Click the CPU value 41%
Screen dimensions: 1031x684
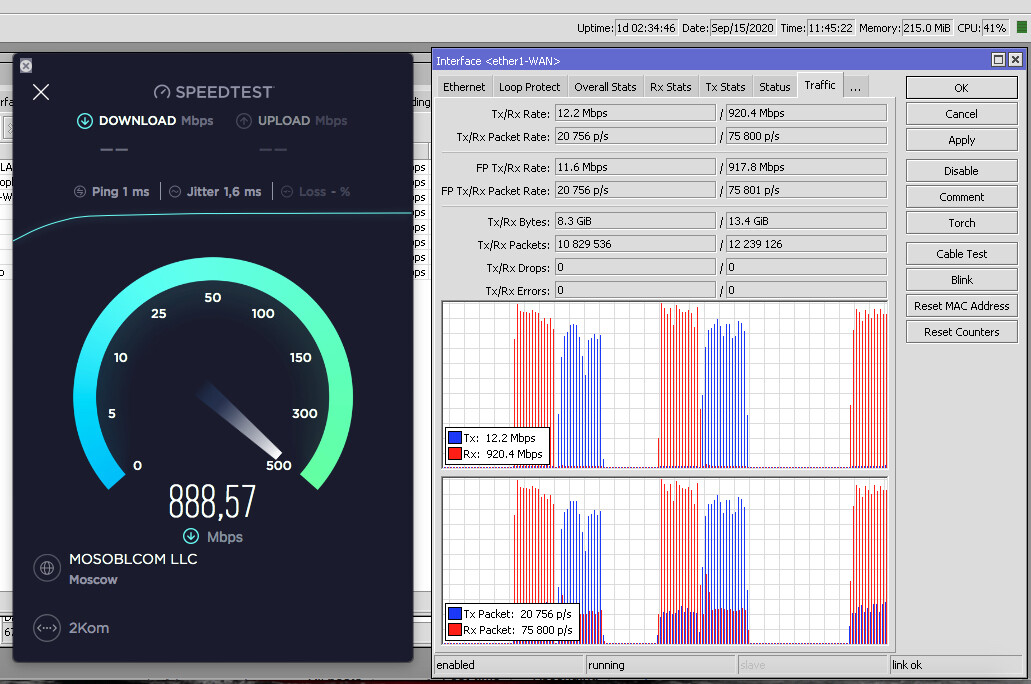[x=995, y=28]
